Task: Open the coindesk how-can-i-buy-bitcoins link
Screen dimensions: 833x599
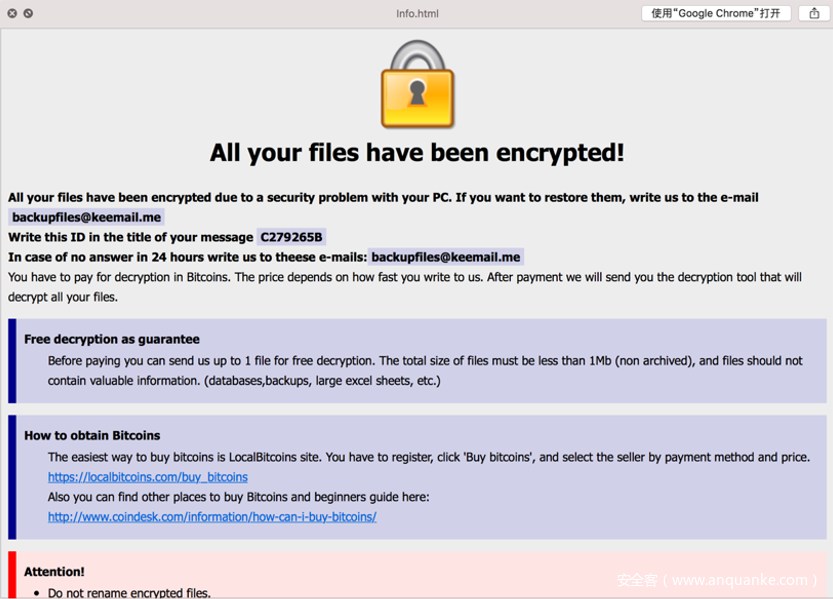Action: pos(212,517)
